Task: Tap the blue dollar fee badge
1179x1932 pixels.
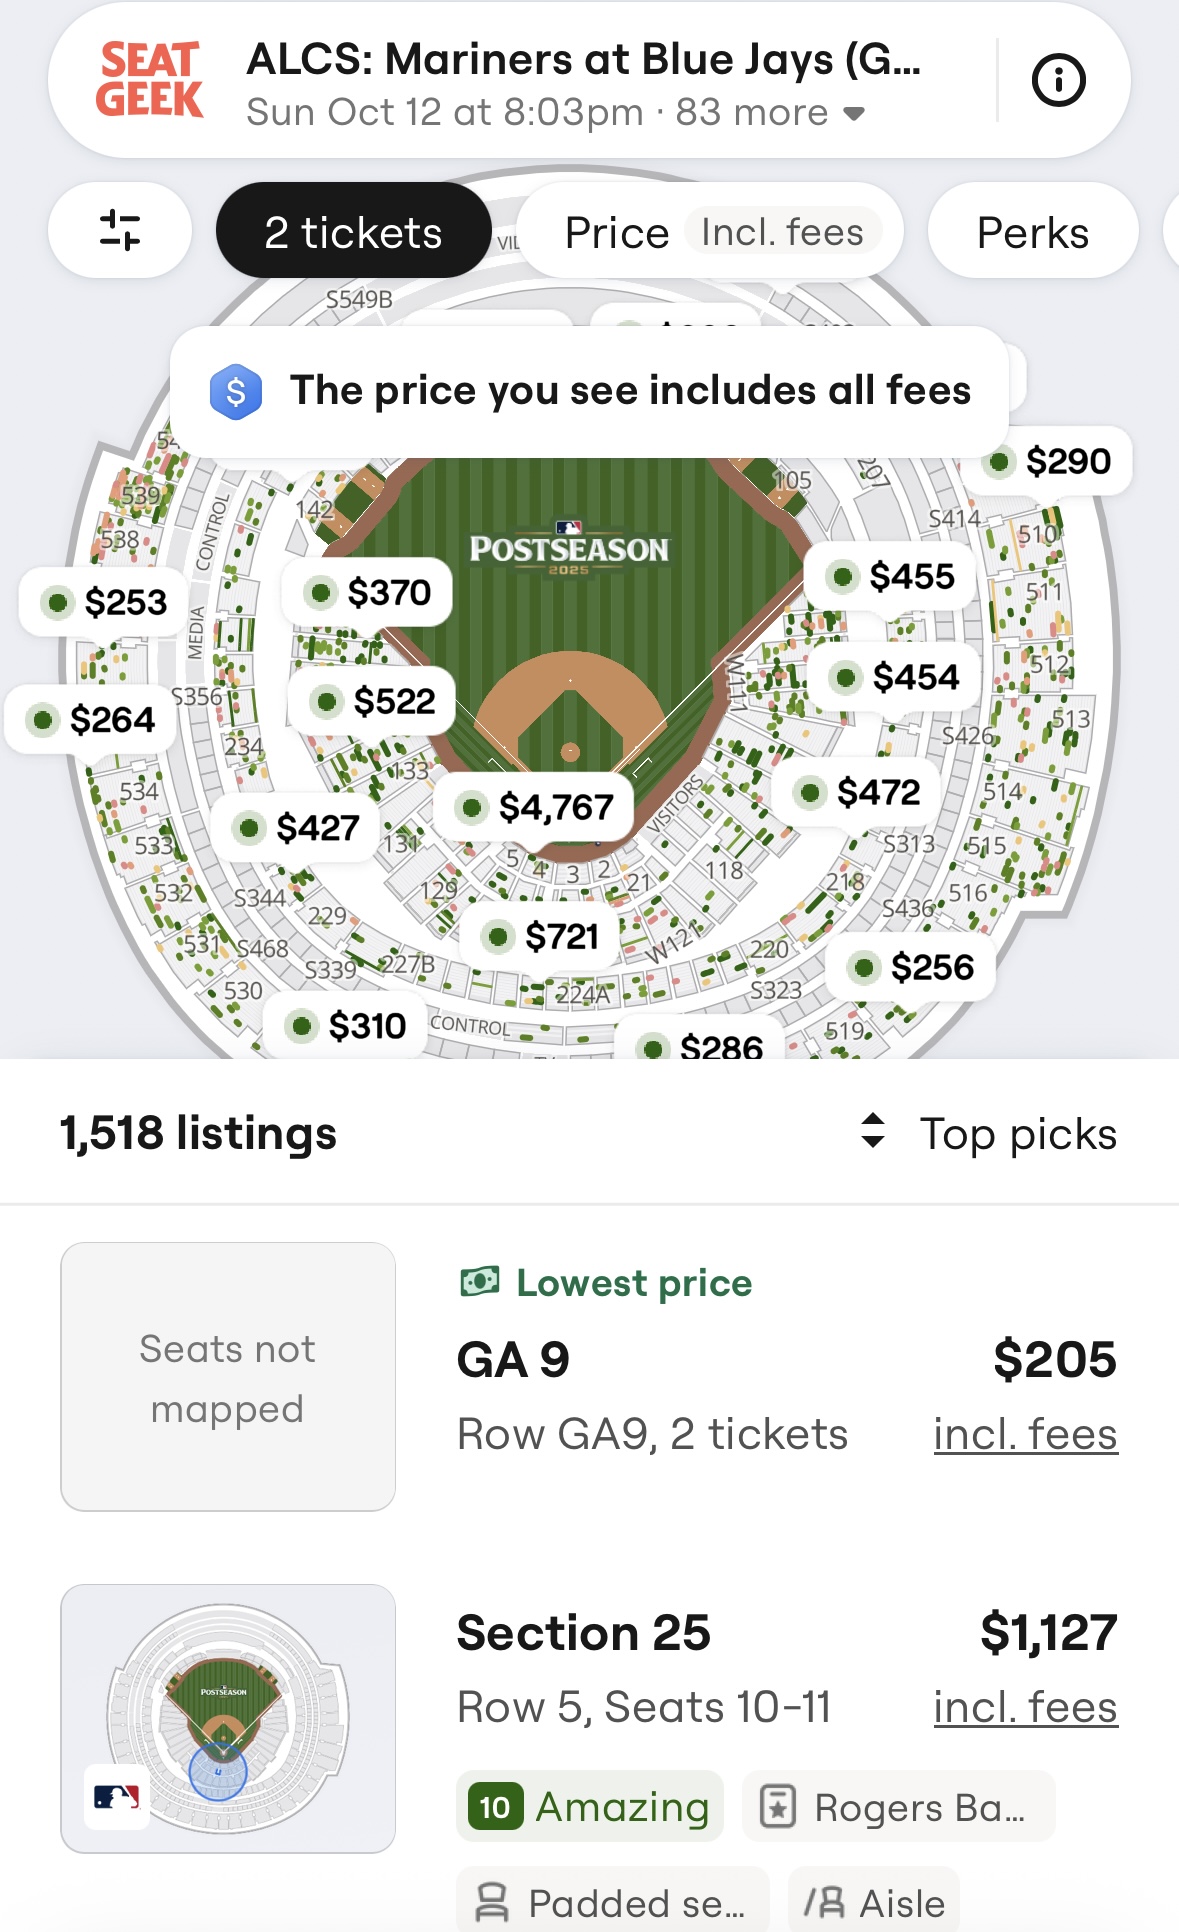Action: click(x=236, y=391)
